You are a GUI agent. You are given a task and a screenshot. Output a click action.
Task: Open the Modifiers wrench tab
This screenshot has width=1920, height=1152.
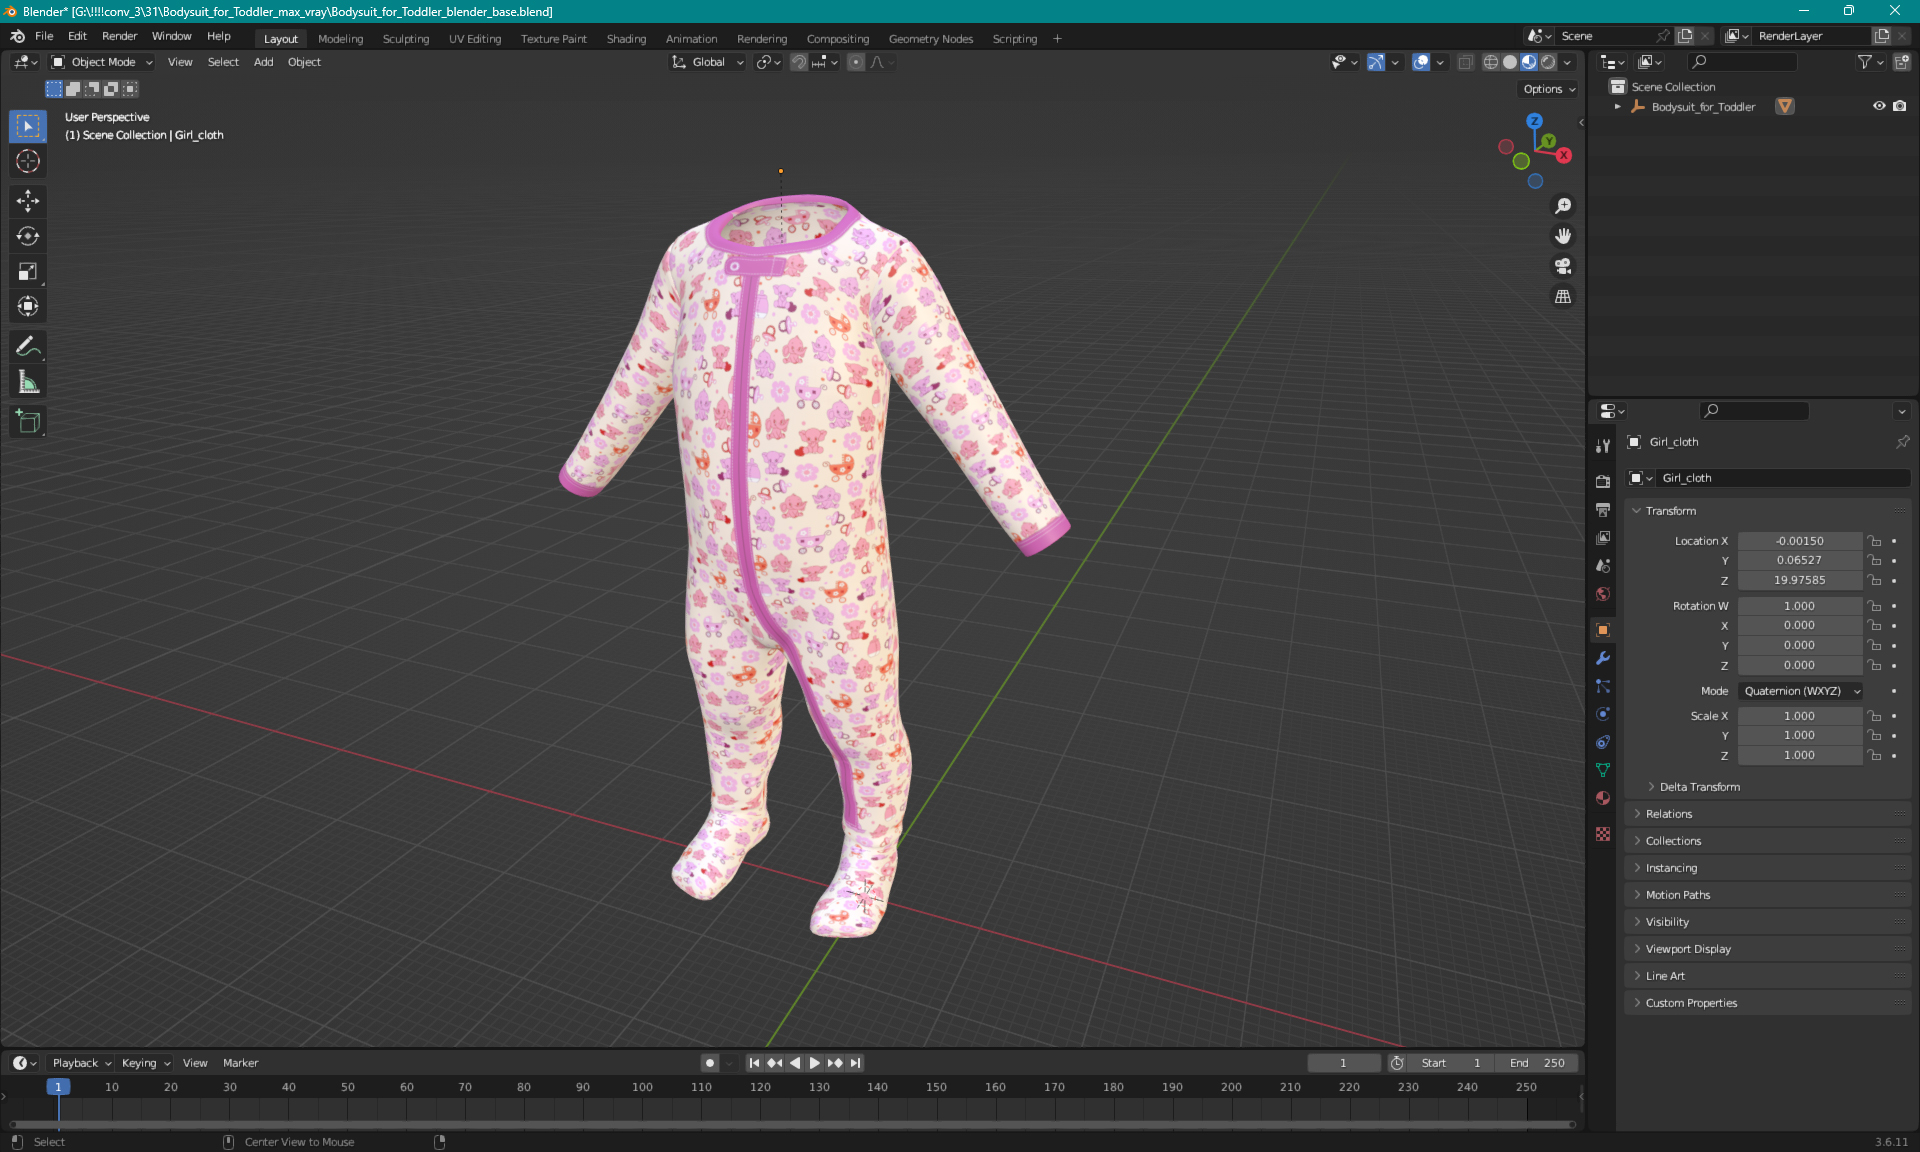tap(1603, 658)
